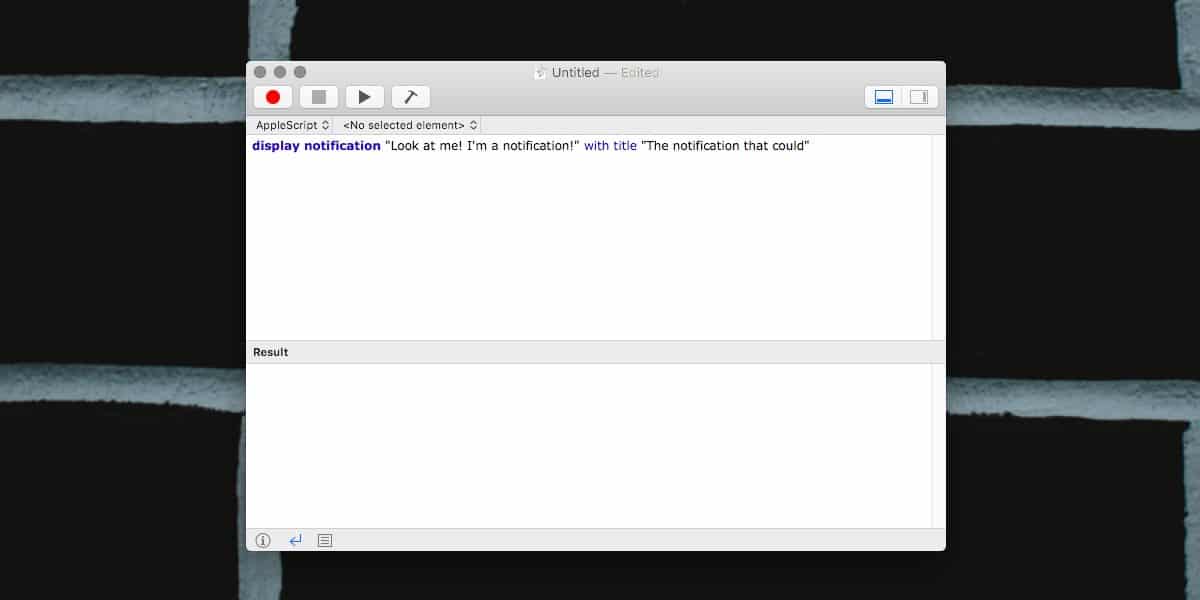Image resolution: width=1200 pixels, height=600 pixels.
Task: Click the display notification command text
Action: tap(316, 146)
